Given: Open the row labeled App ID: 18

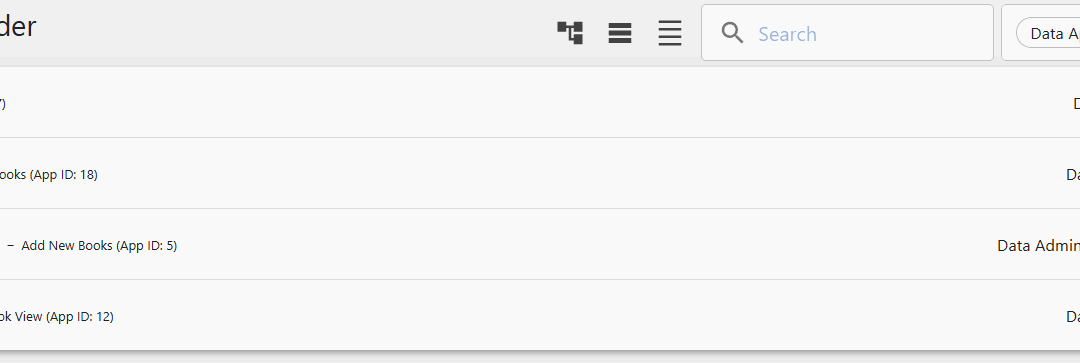Looking at the screenshot, I should tap(540, 174).
